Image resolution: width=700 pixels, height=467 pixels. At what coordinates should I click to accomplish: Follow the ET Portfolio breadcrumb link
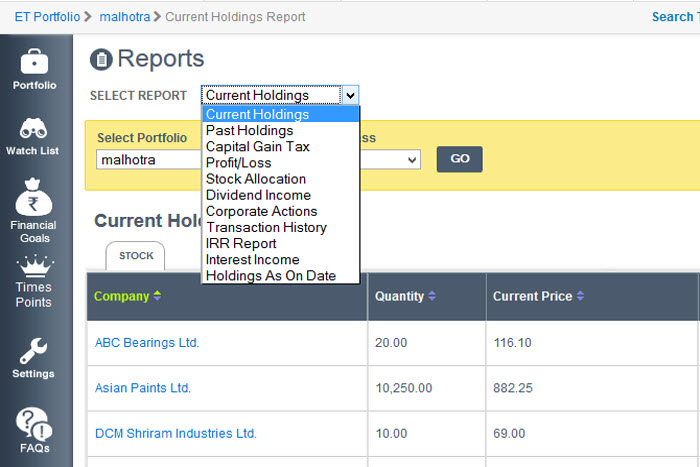coord(47,17)
